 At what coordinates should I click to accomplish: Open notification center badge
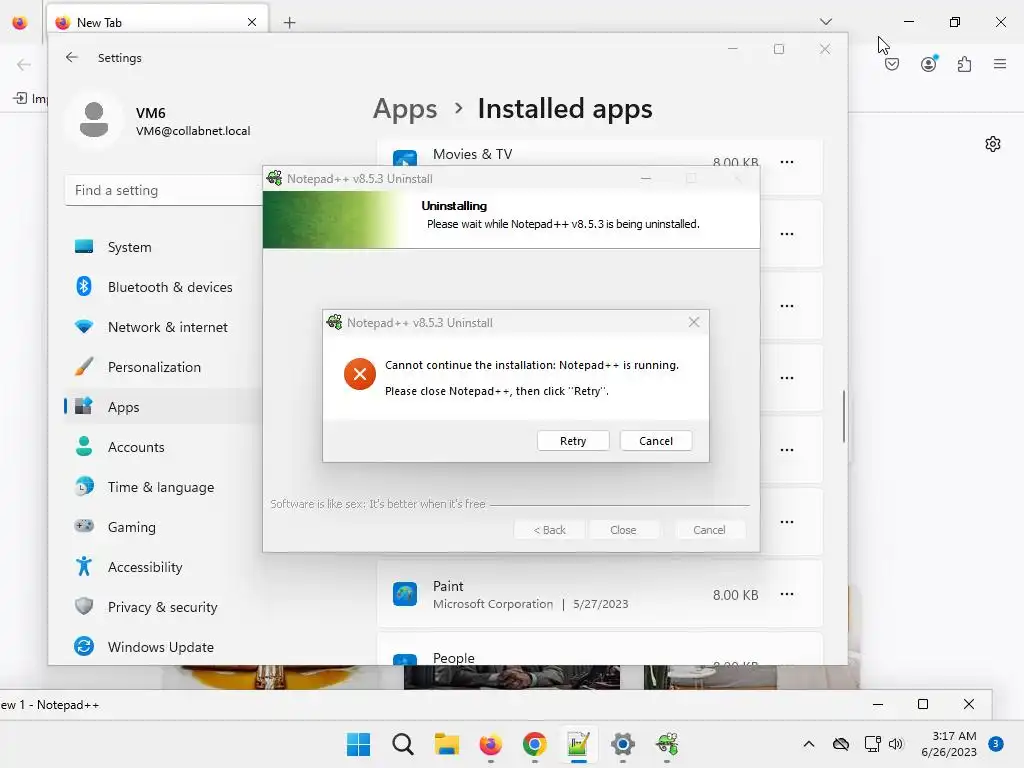coord(995,743)
